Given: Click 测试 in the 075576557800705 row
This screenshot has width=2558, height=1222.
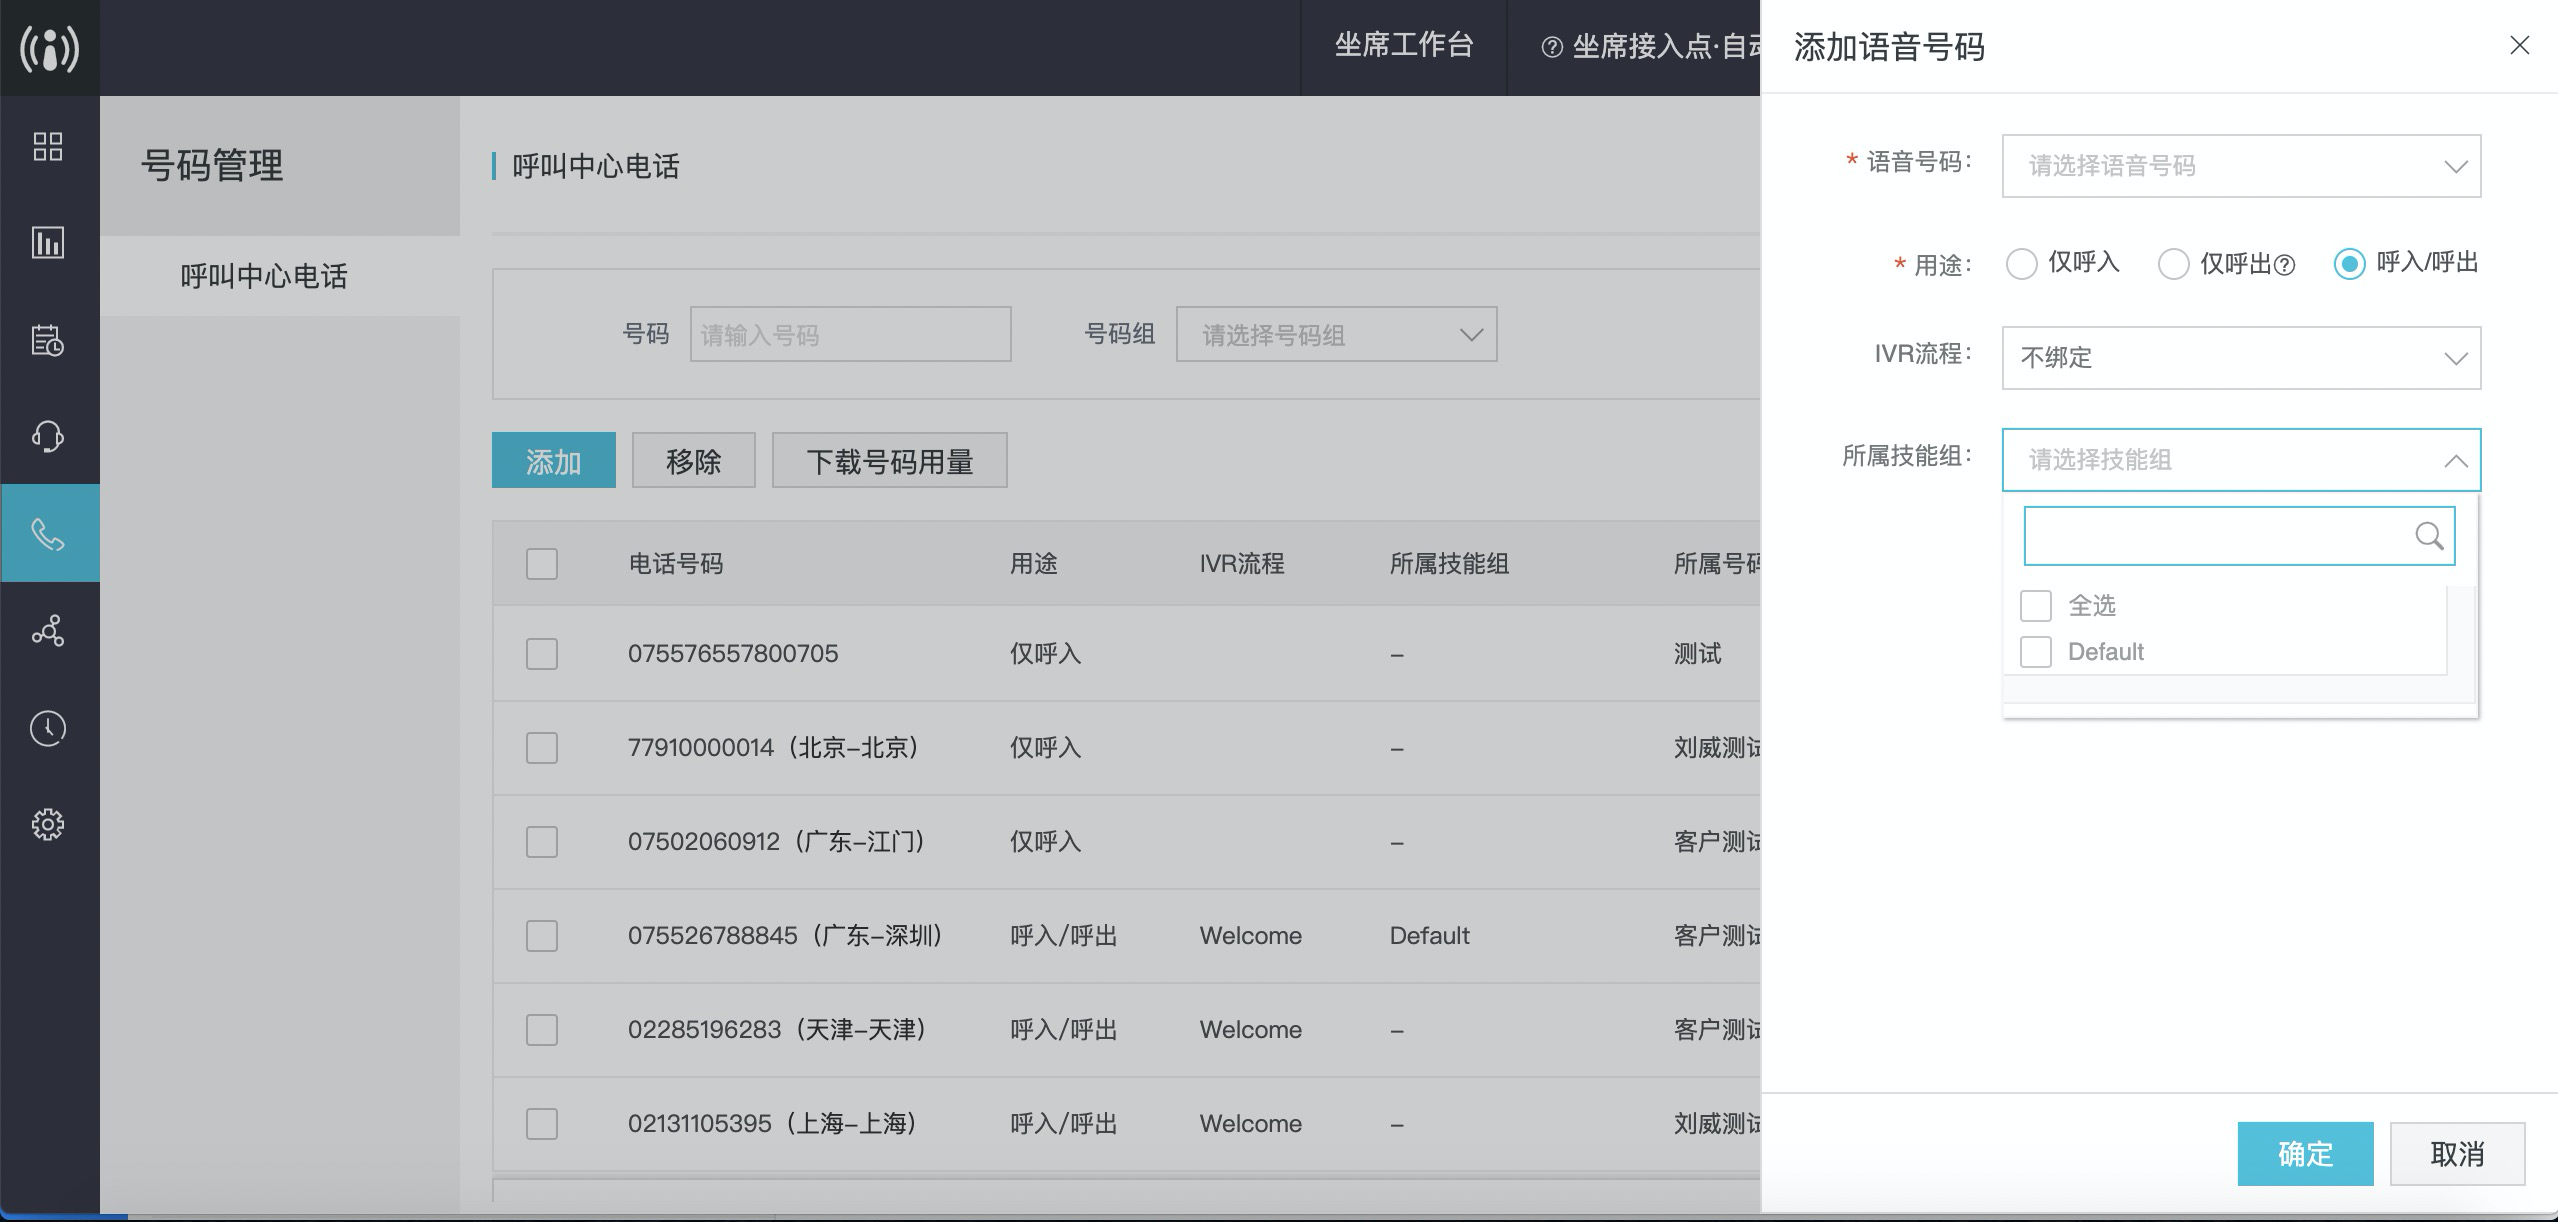Looking at the screenshot, I should pyautogui.click(x=1698, y=654).
